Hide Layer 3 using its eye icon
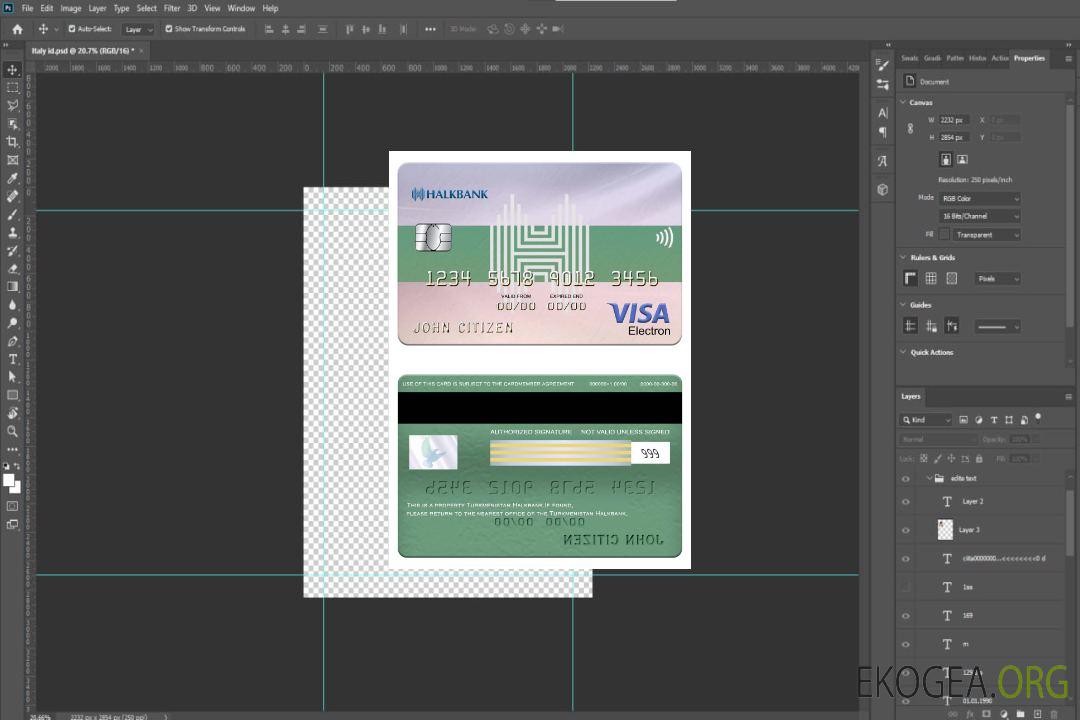This screenshot has width=1080, height=720. click(906, 531)
